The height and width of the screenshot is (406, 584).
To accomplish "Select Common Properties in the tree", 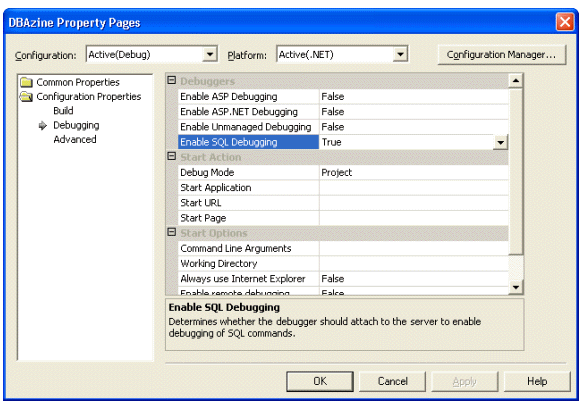I will click(x=78, y=82).
